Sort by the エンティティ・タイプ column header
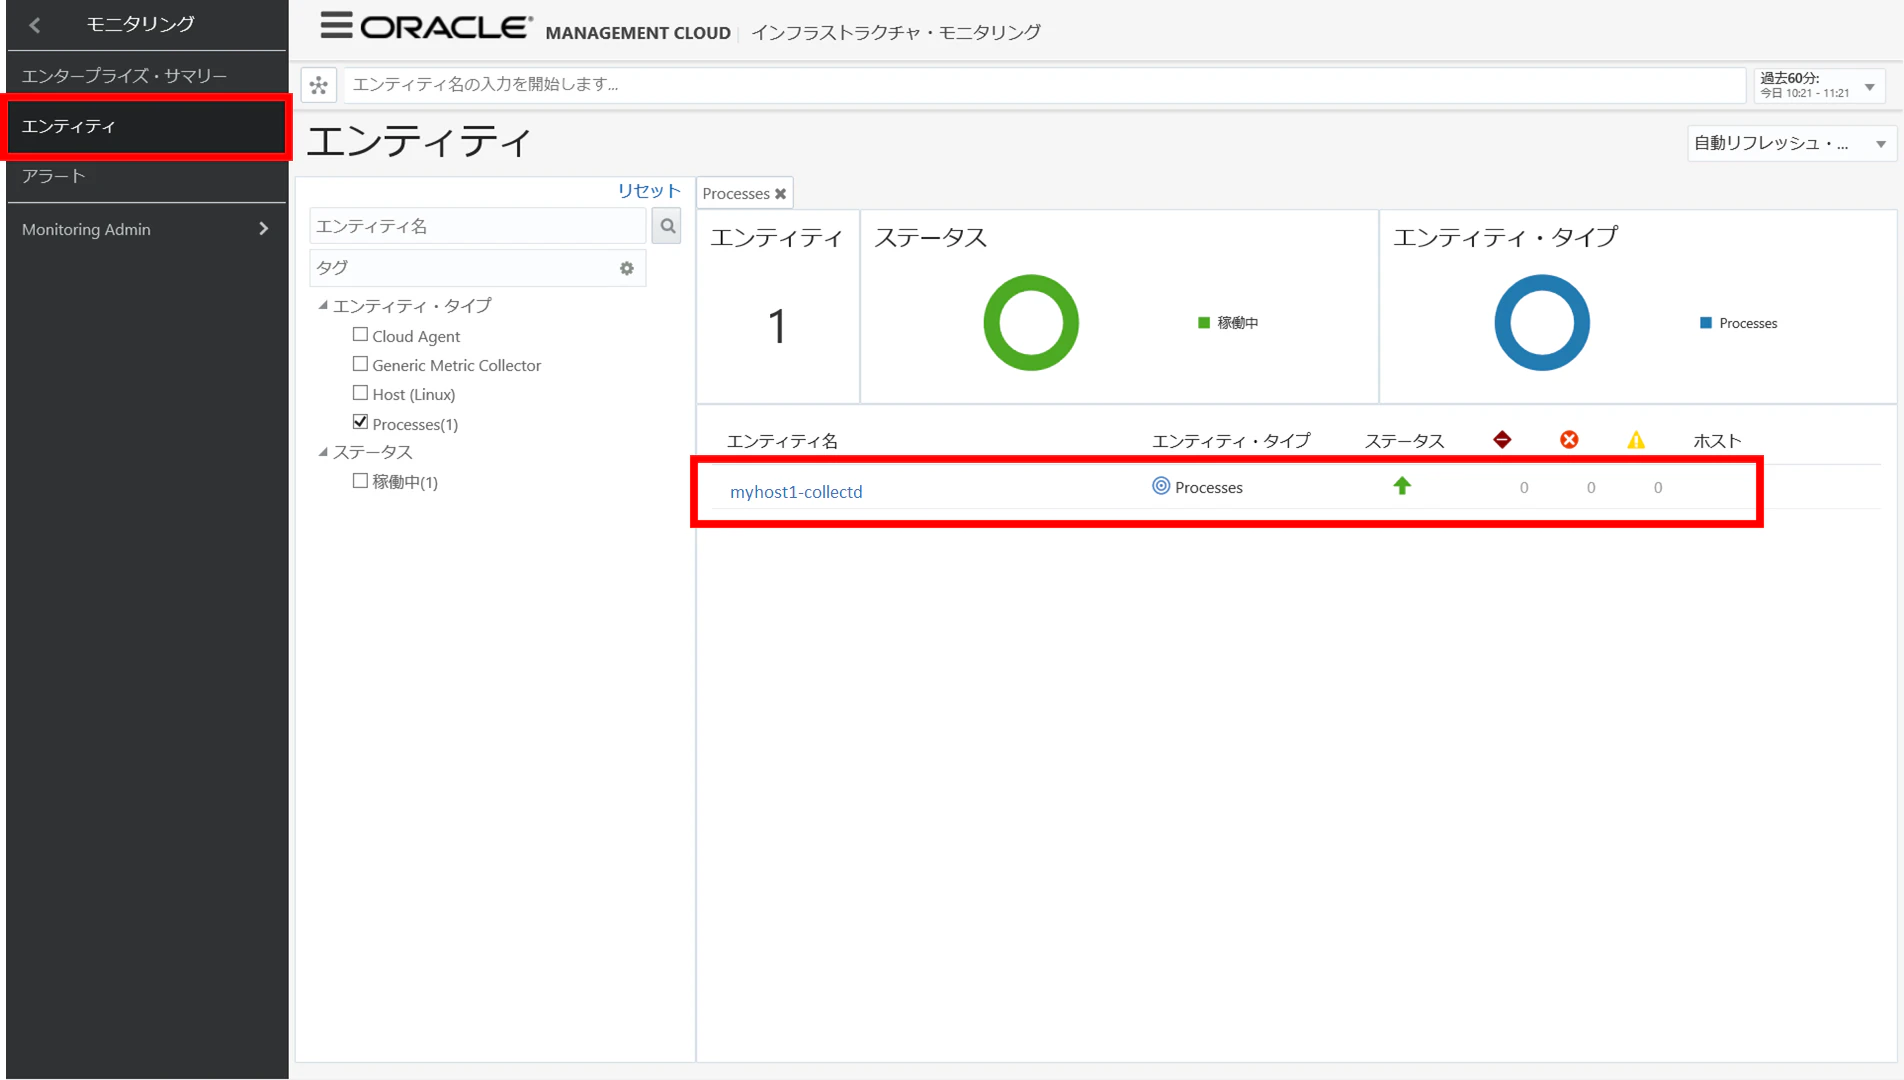The width and height of the screenshot is (1904, 1080). (1231, 441)
